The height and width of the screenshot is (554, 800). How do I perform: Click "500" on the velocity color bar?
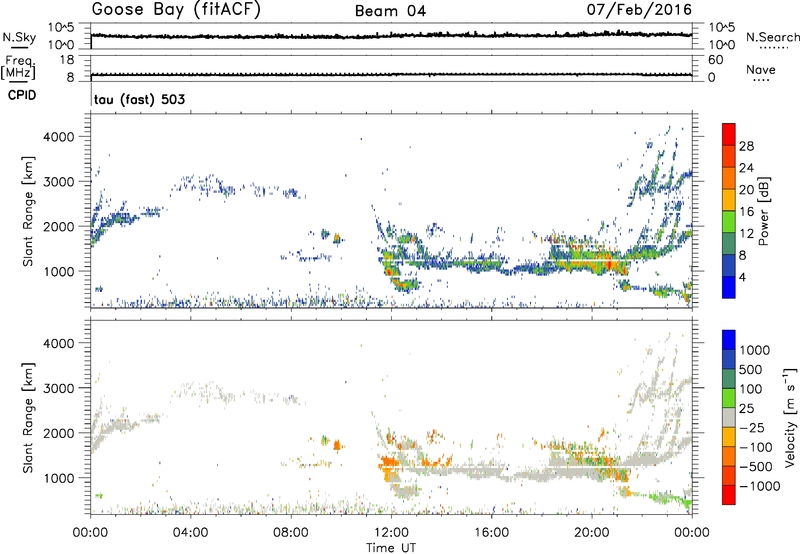[751, 369]
